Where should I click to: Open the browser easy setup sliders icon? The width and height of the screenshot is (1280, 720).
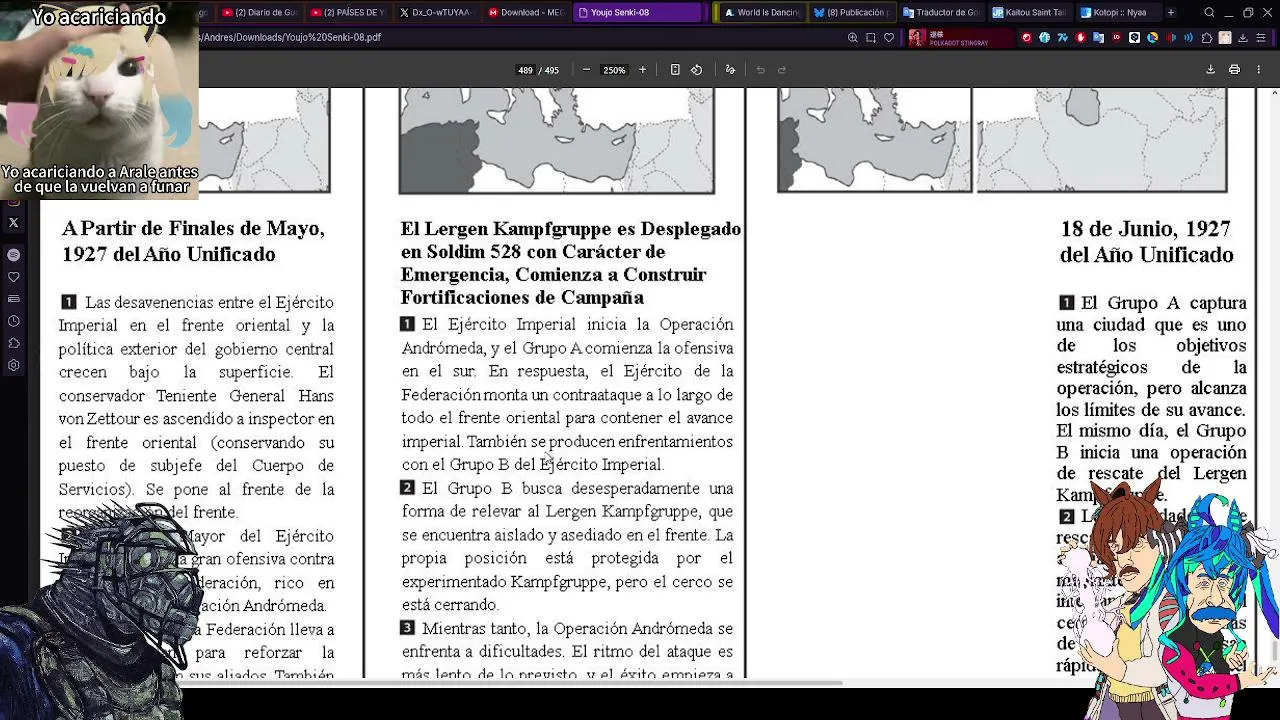click(1261, 38)
